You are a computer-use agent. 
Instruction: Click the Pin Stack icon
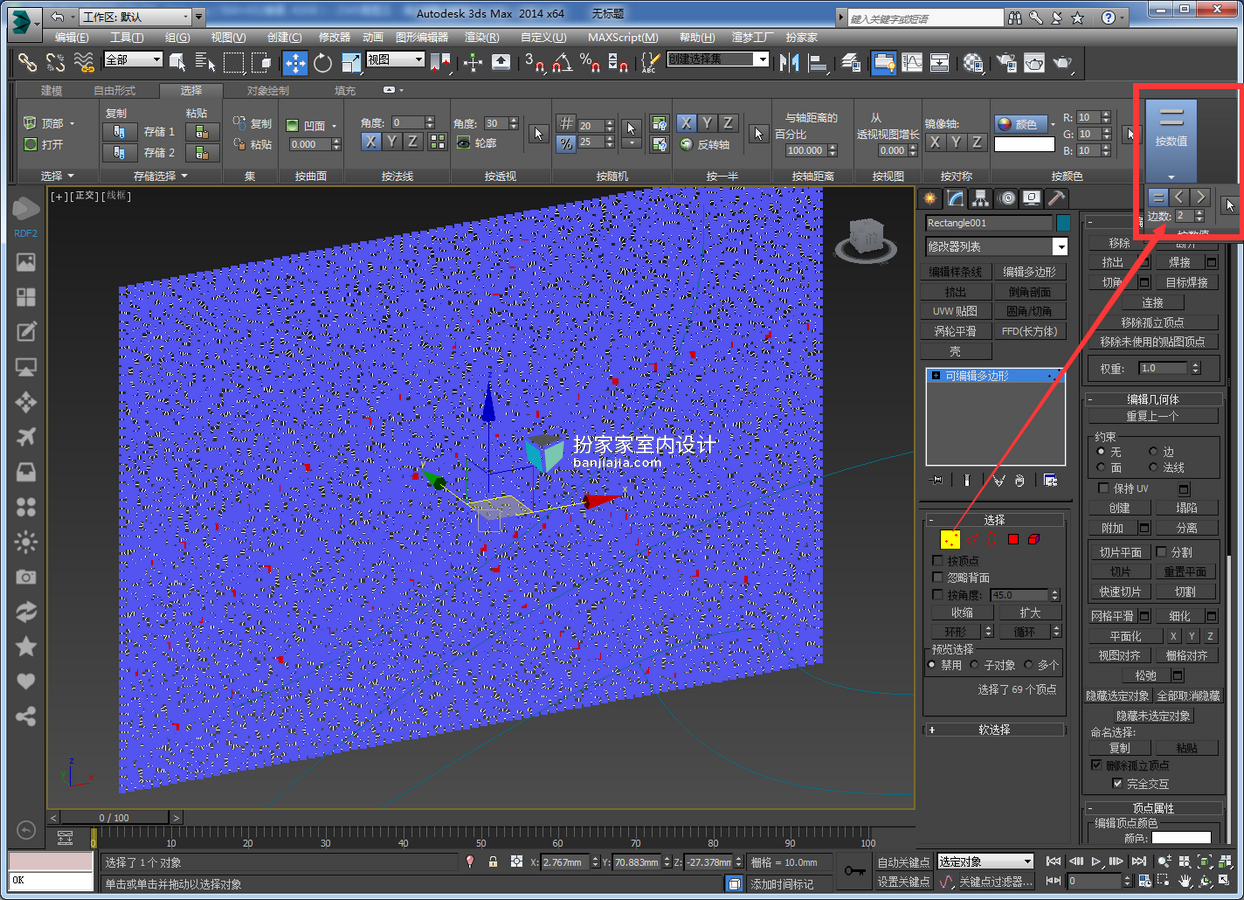937,480
